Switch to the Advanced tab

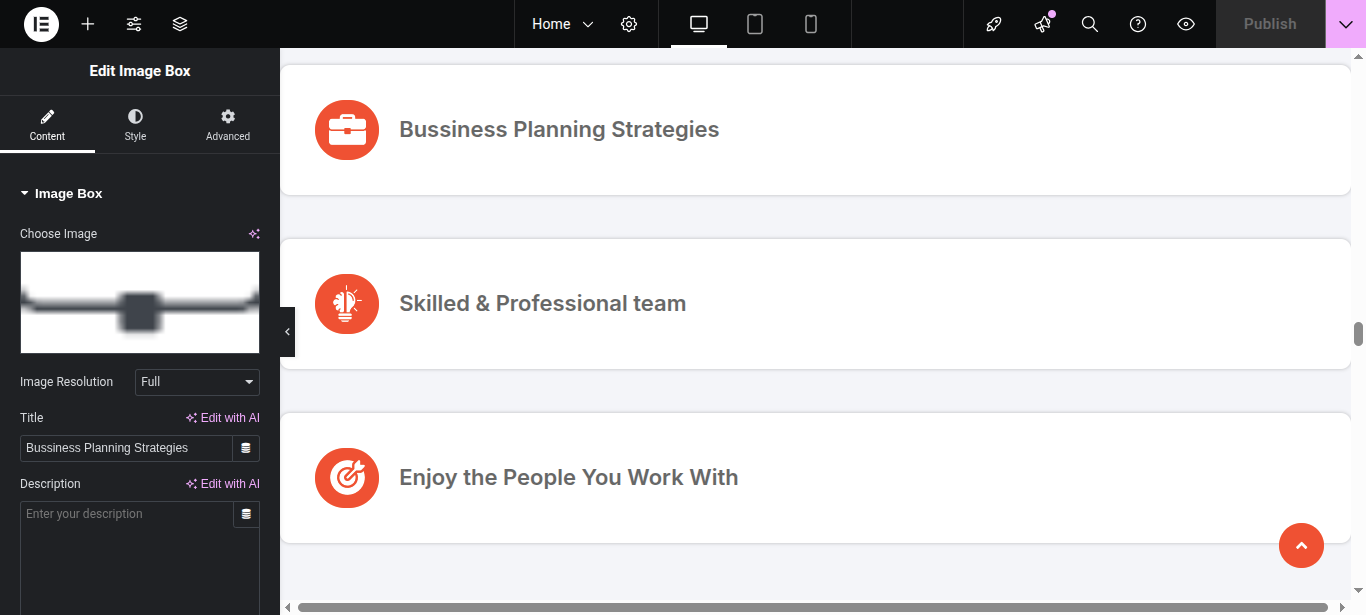coord(228,125)
